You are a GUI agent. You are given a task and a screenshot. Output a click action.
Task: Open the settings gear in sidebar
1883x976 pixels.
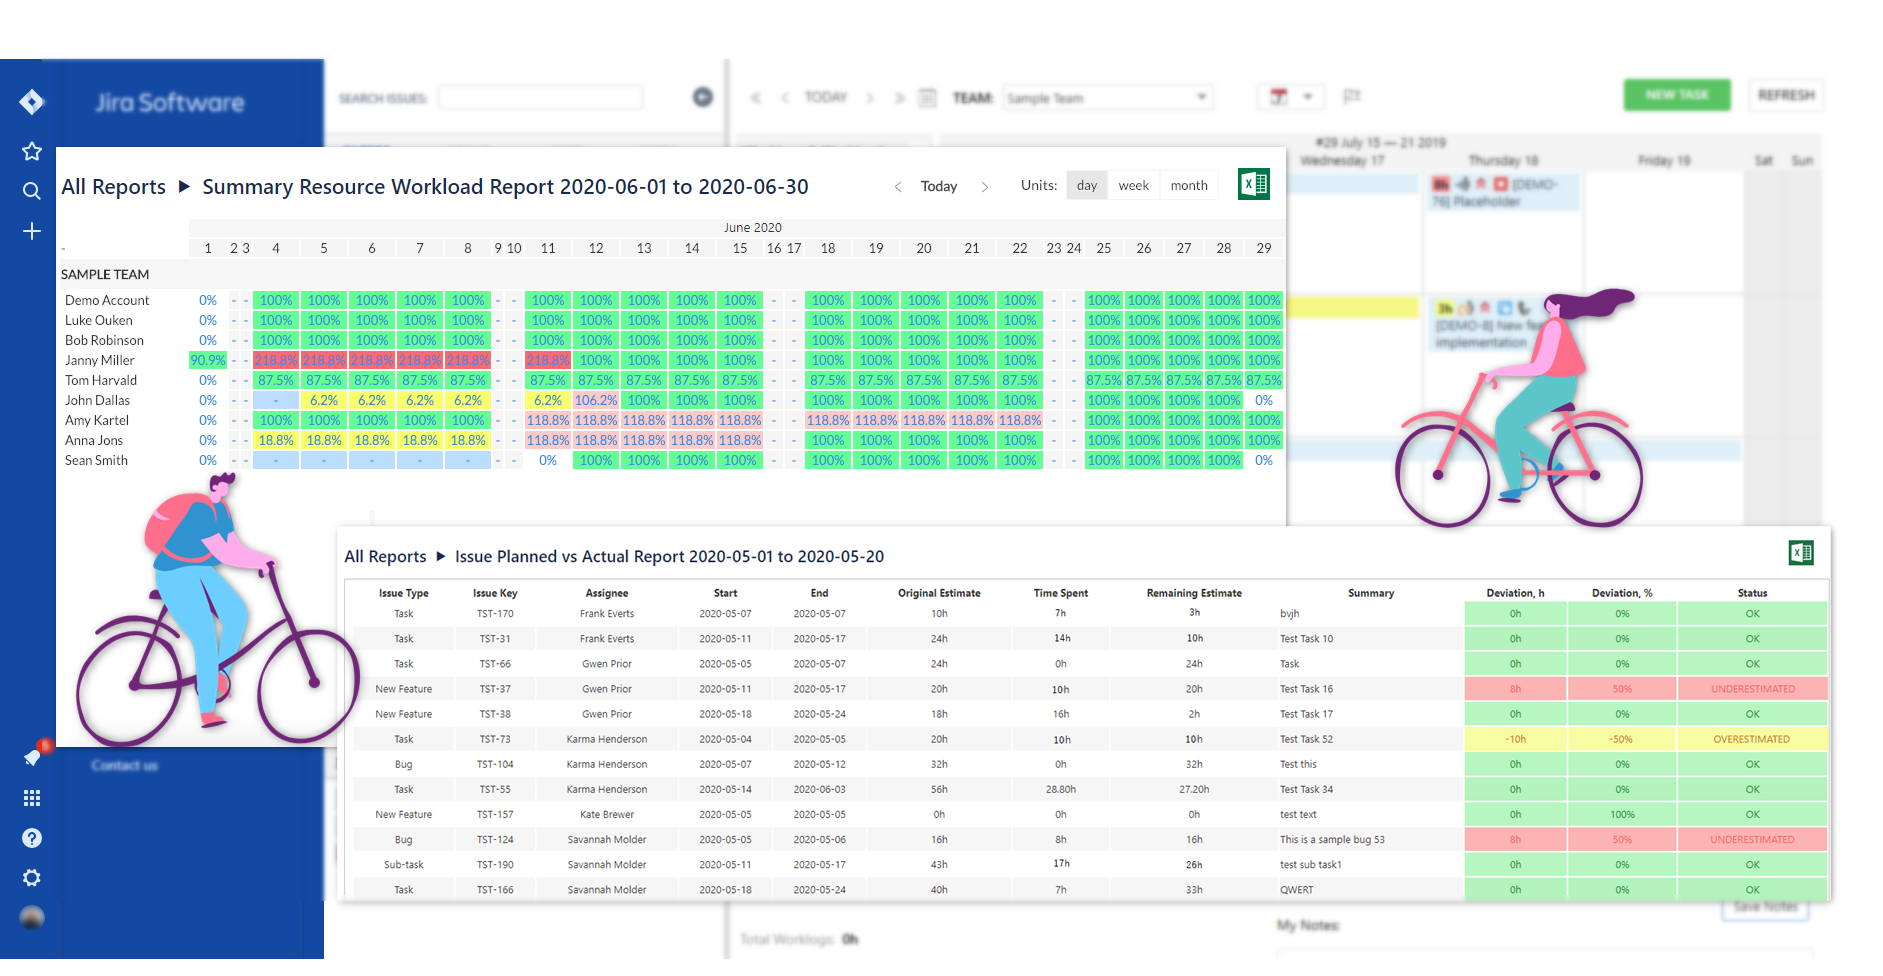(32, 878)
